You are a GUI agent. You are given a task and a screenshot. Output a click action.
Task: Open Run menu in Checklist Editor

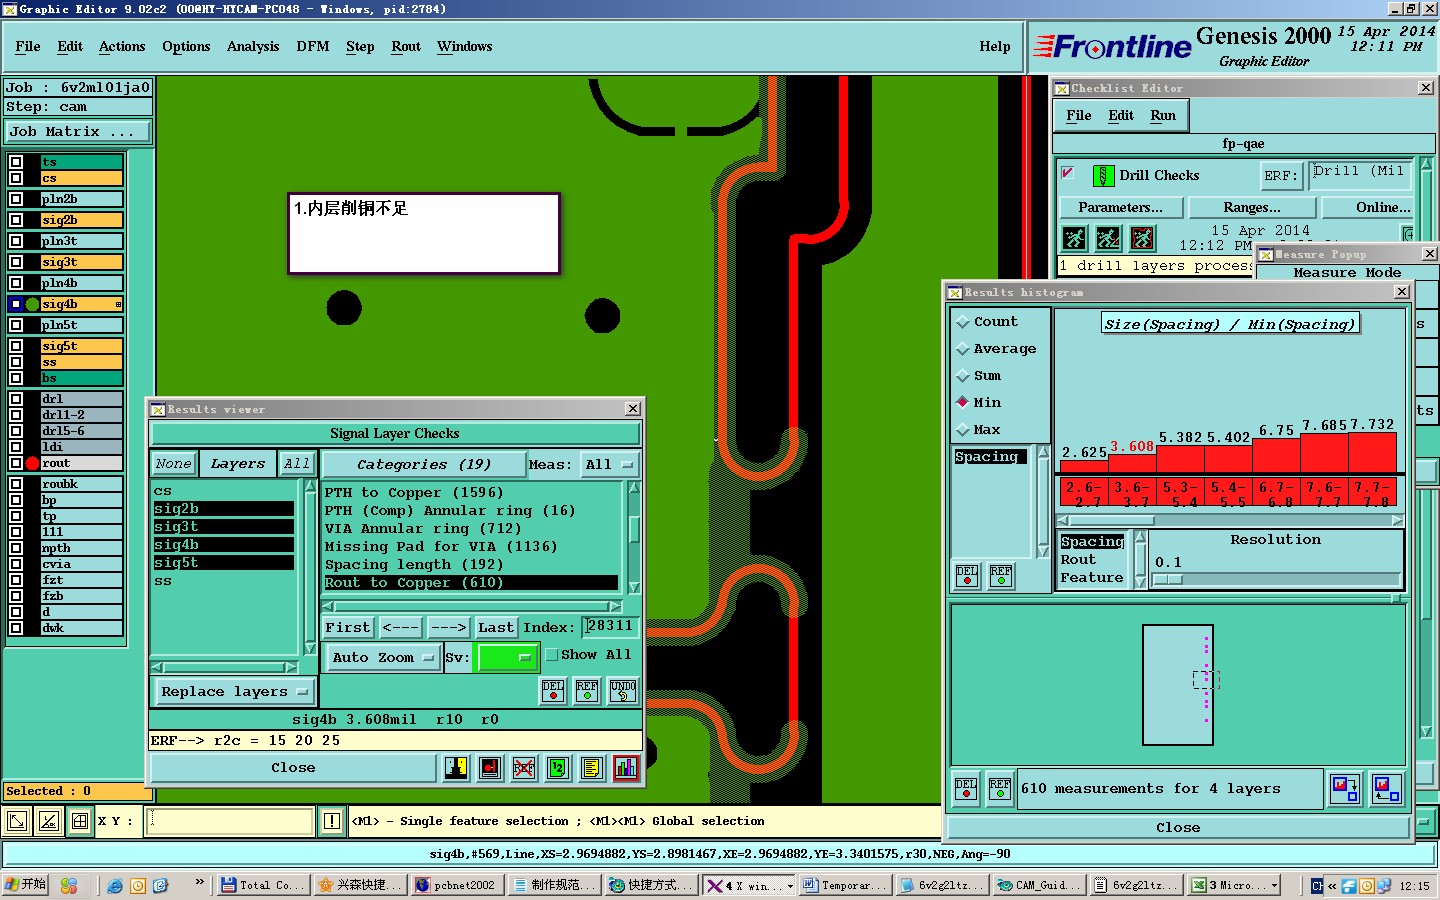(1163, 116)
